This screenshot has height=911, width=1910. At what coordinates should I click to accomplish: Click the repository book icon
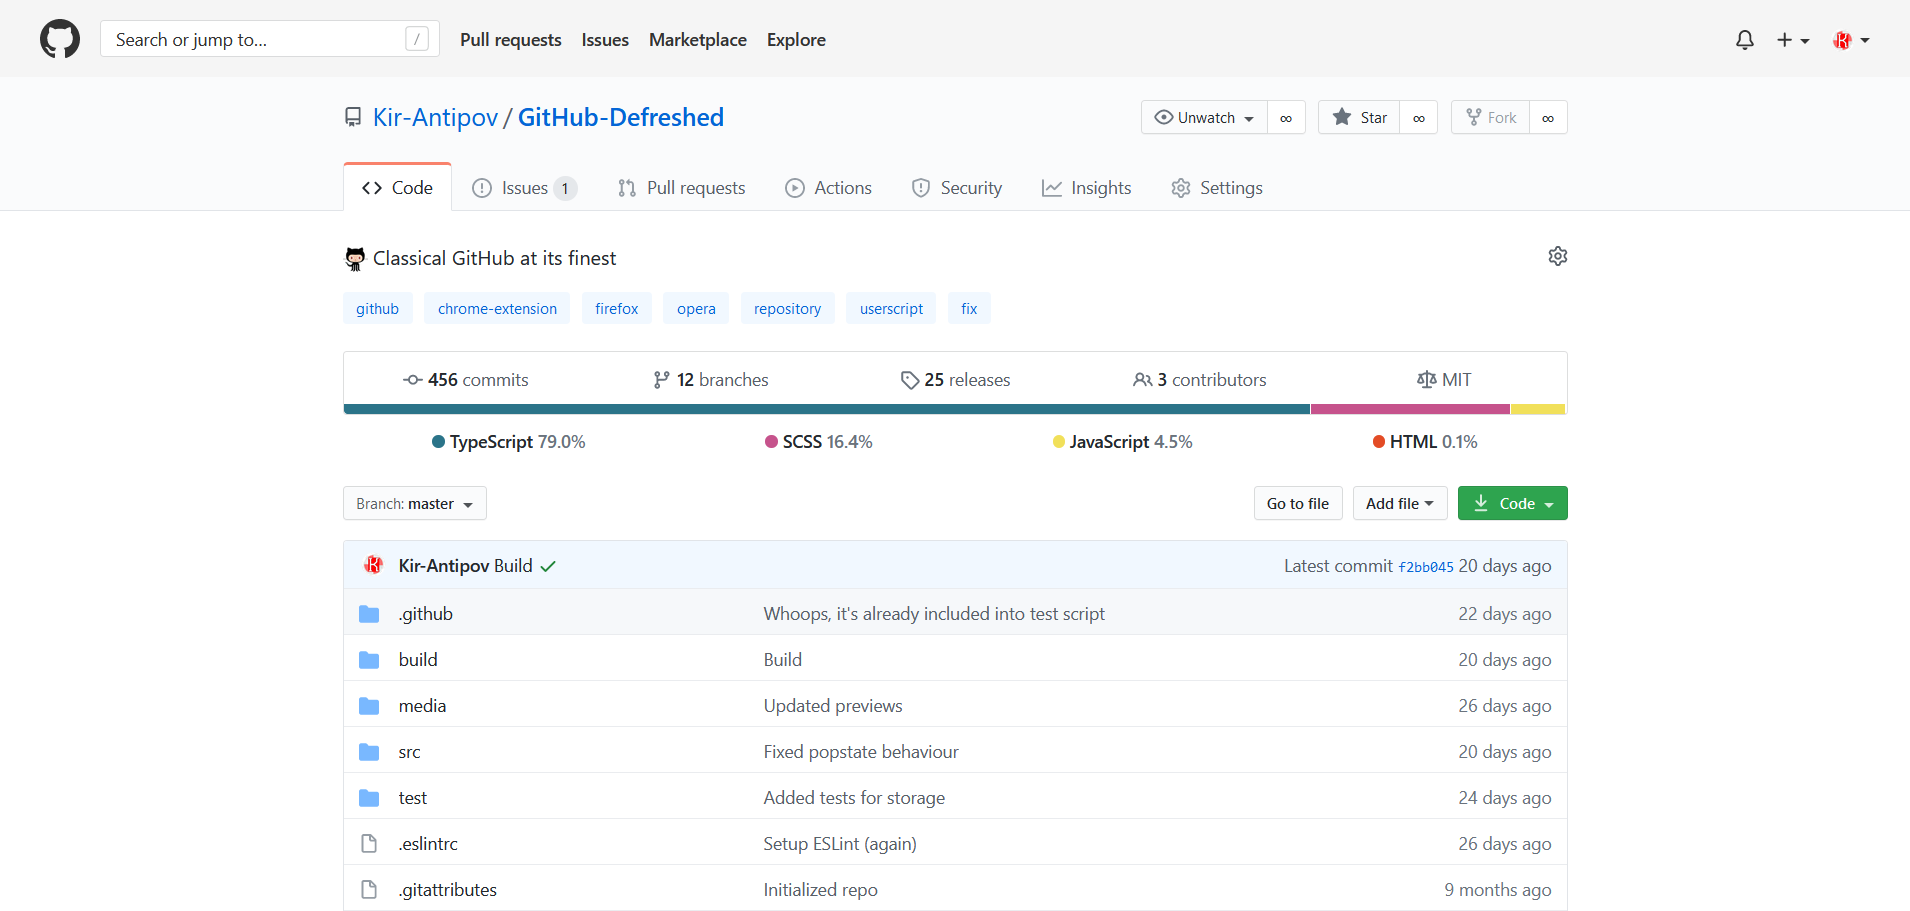point(353,117)
